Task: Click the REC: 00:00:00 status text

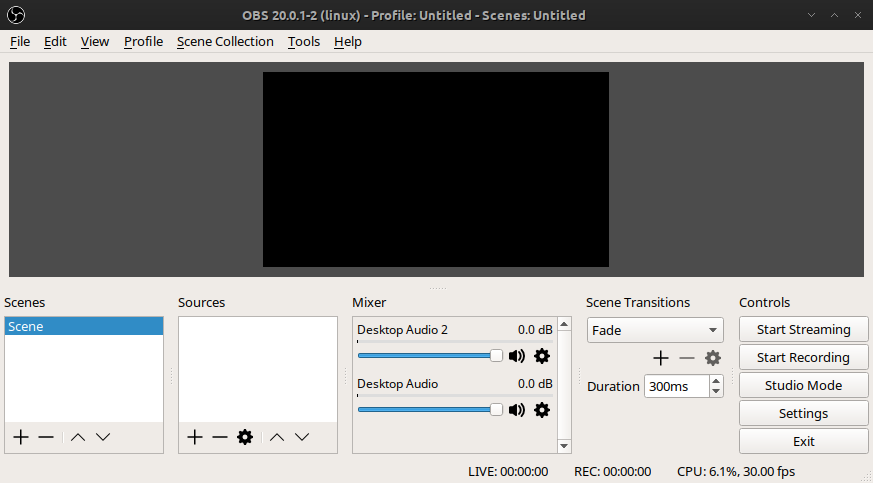Action: 612,471
